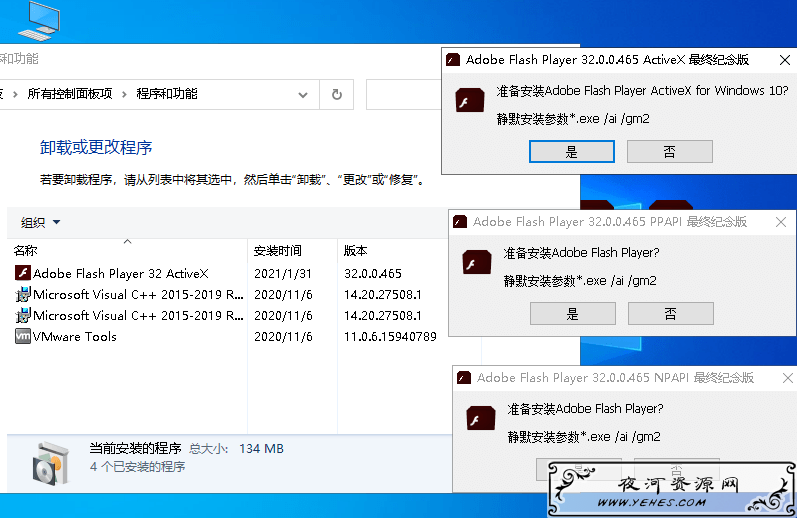Click the NPAPI dialog title text
This screenshot has height=518, width=797.
tap(616, 378)
